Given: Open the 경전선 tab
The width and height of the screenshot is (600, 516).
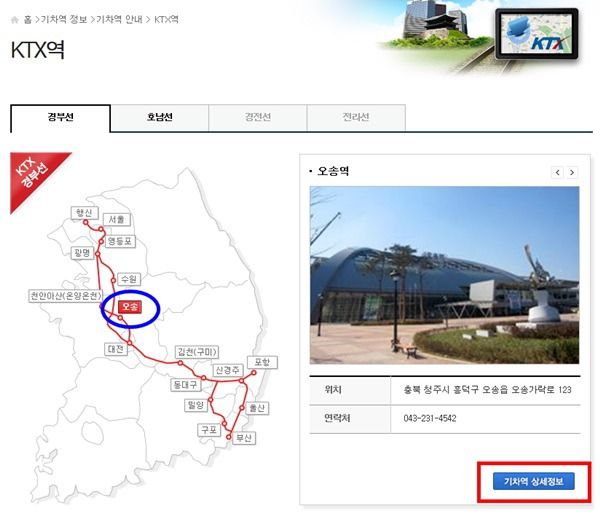Looking at the screenshot, I should pyautogui.click(x=258, y=117).
